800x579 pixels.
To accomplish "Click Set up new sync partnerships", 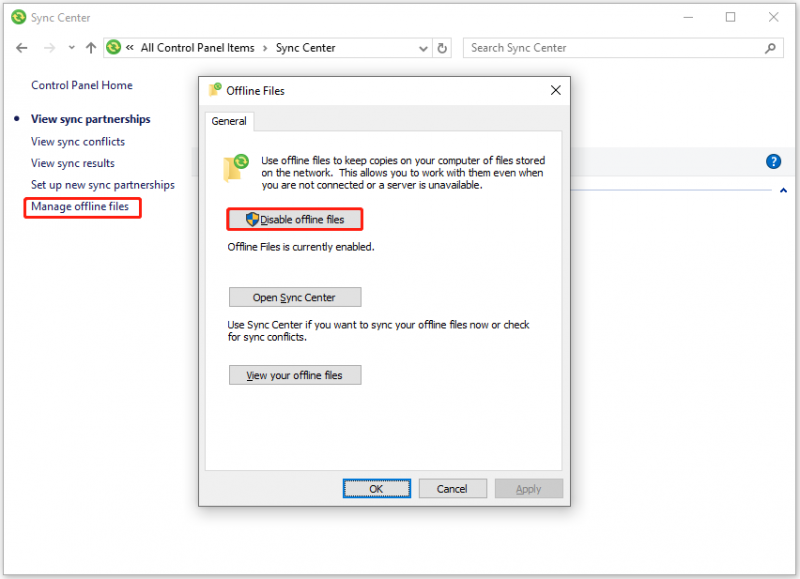I will point(103,185).
